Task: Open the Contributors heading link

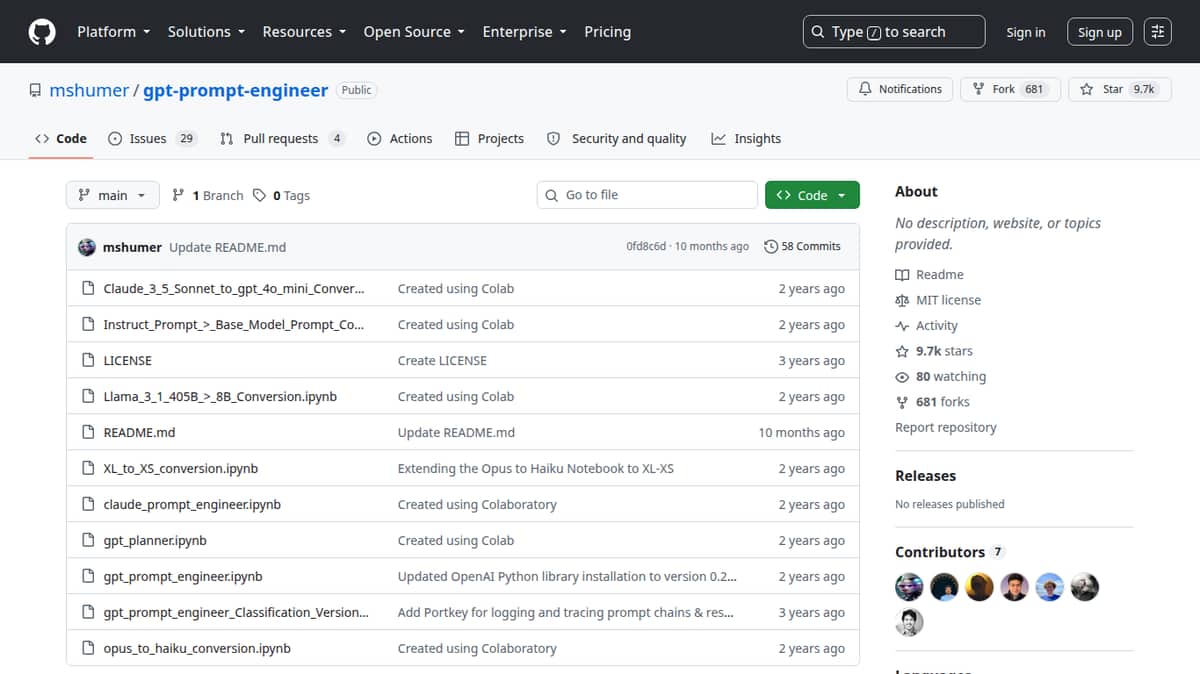Action: [x=949, y=552]
